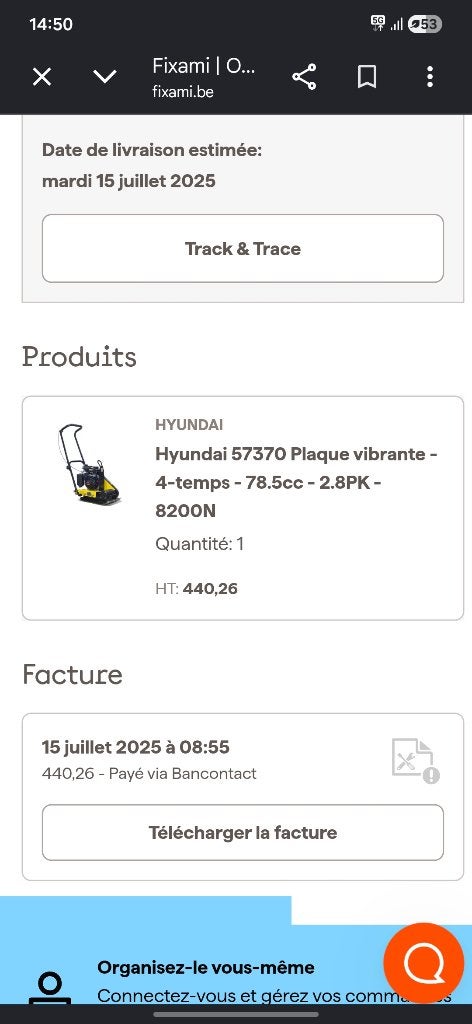Tap the 5G network status icon

click(x=378, y=24)
